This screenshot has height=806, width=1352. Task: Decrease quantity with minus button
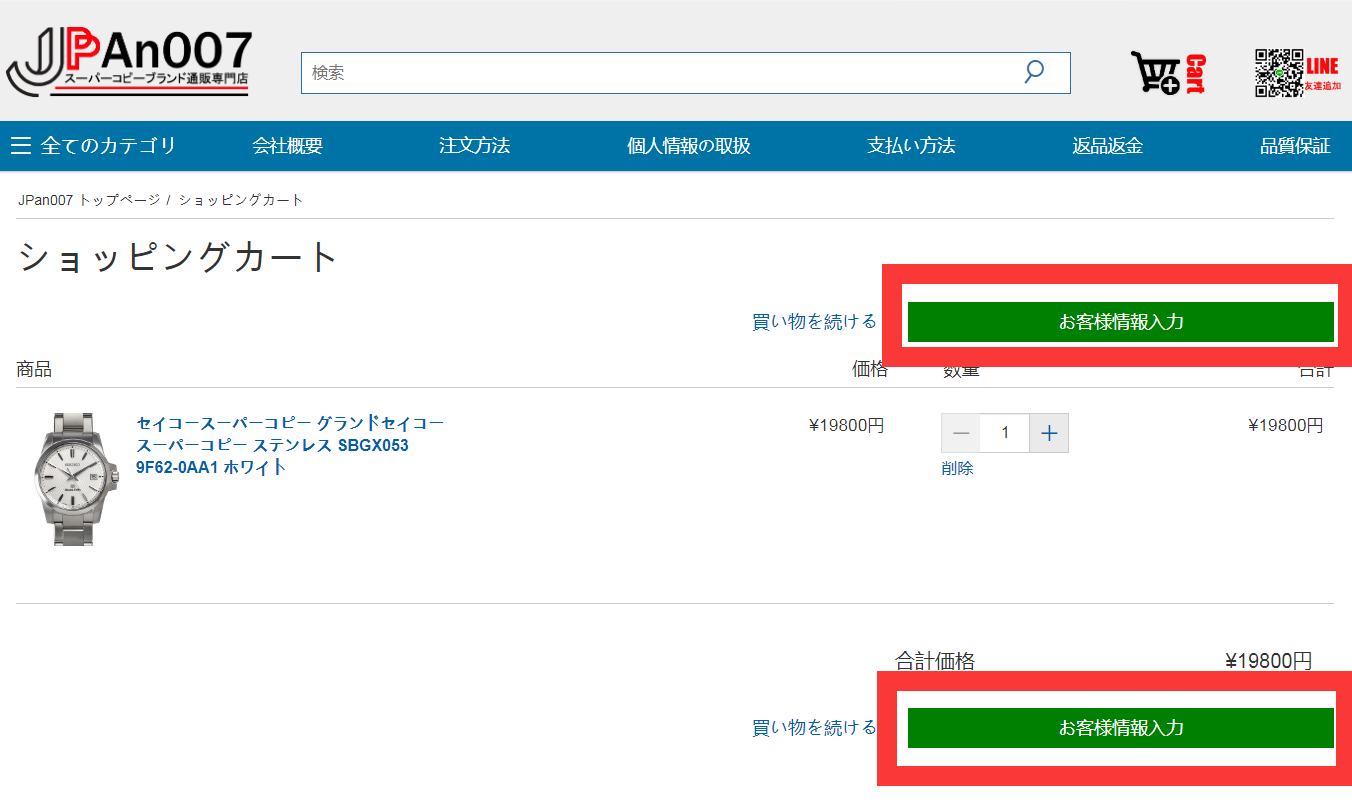961,433
